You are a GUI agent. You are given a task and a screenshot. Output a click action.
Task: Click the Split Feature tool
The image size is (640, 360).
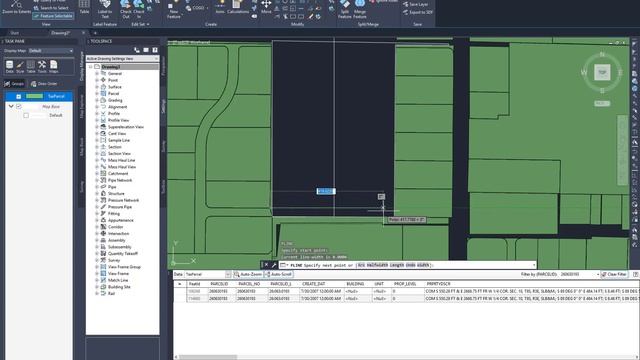(344, 9)
